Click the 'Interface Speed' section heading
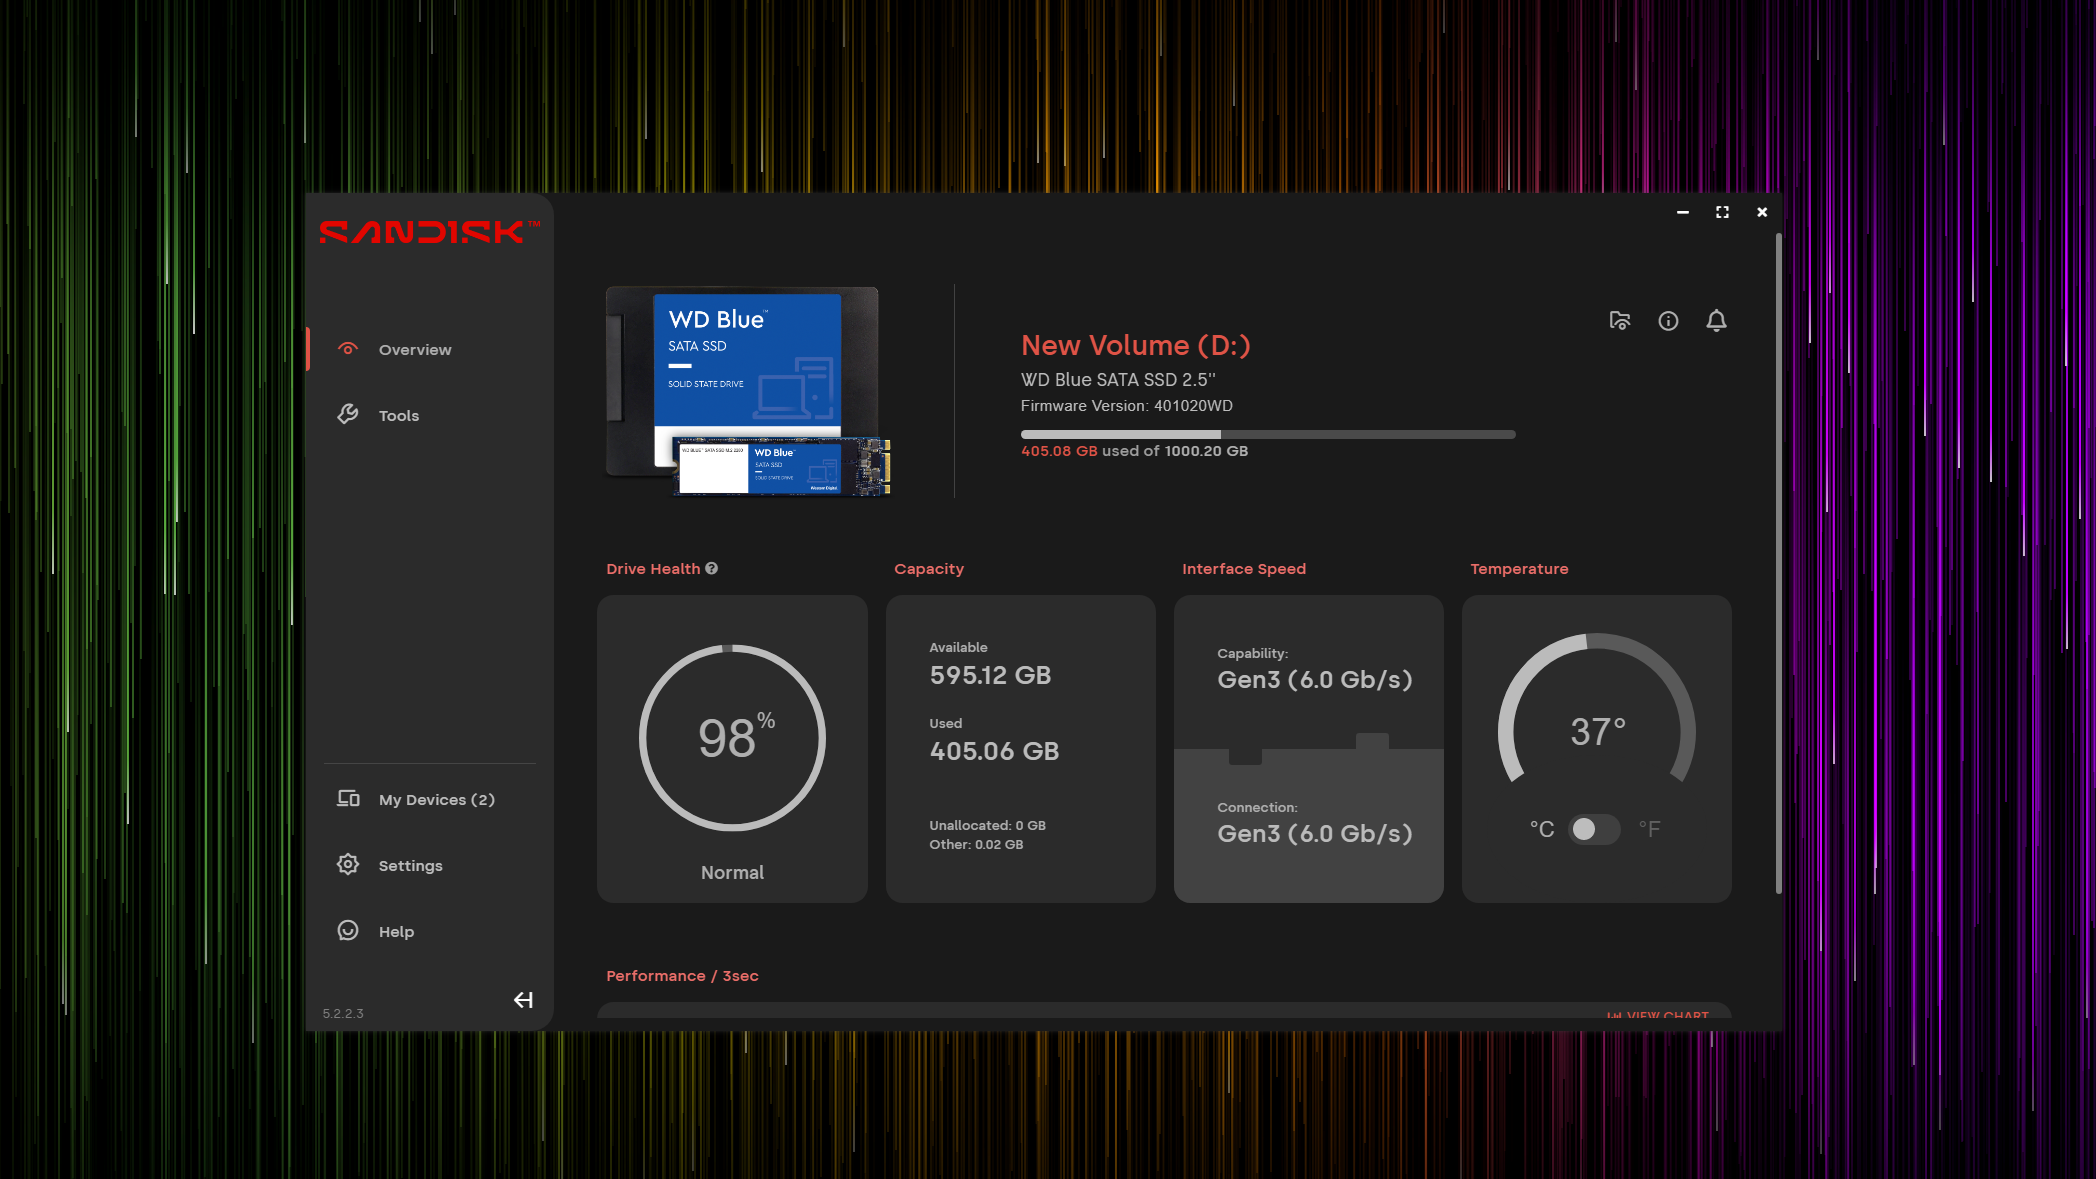This screenshot has height=1179, width=2096. click(x=1244, y=568)
